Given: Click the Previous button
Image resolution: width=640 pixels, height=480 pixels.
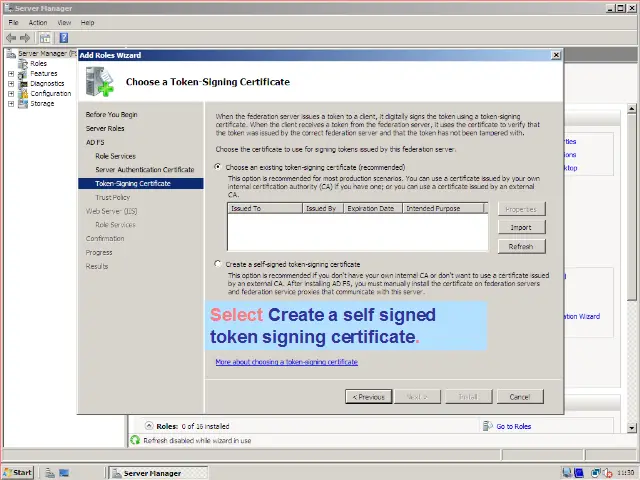Looking at the screenshot, I should tap(369, 397).
